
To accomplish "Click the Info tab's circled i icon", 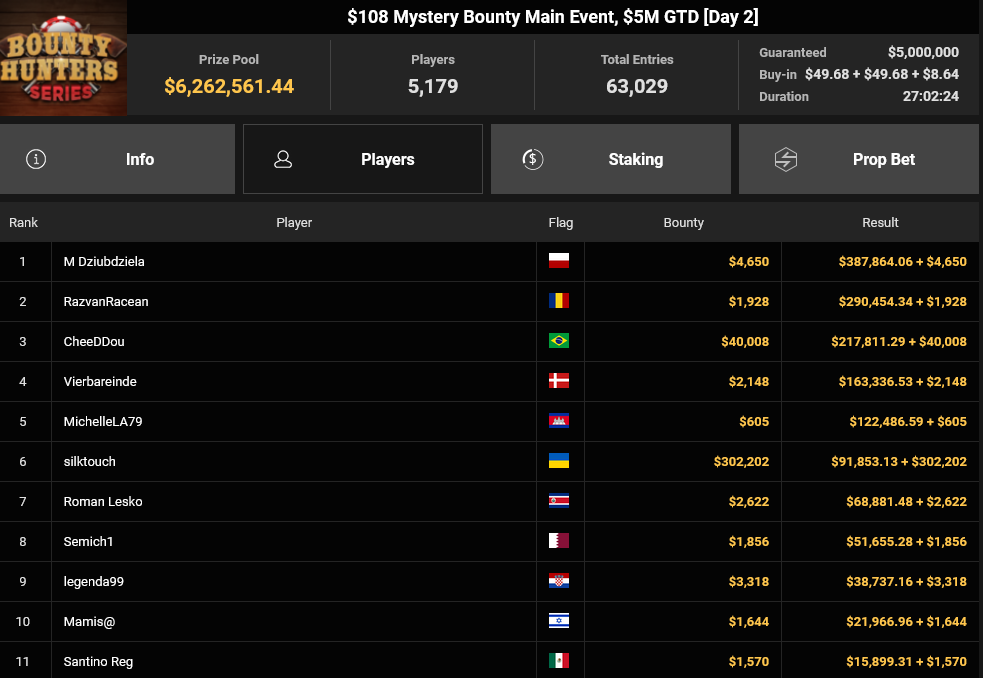I will pos(36,159).
